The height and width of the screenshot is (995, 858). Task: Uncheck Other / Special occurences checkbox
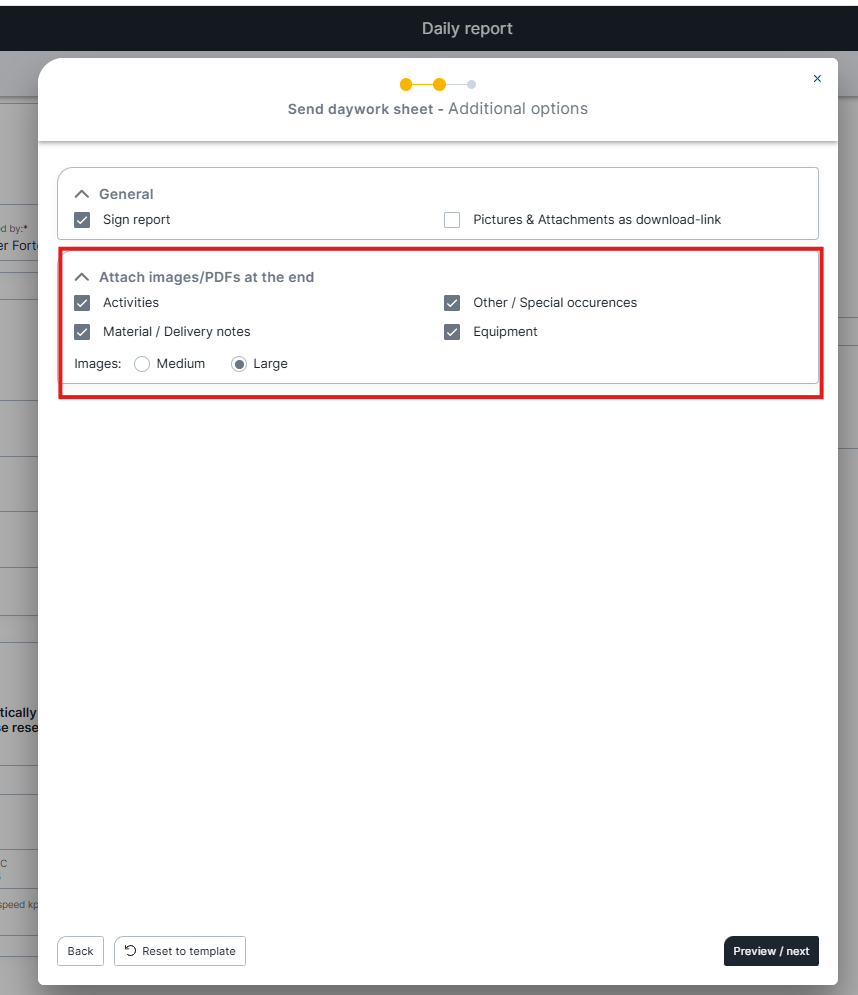coord(452,303)
